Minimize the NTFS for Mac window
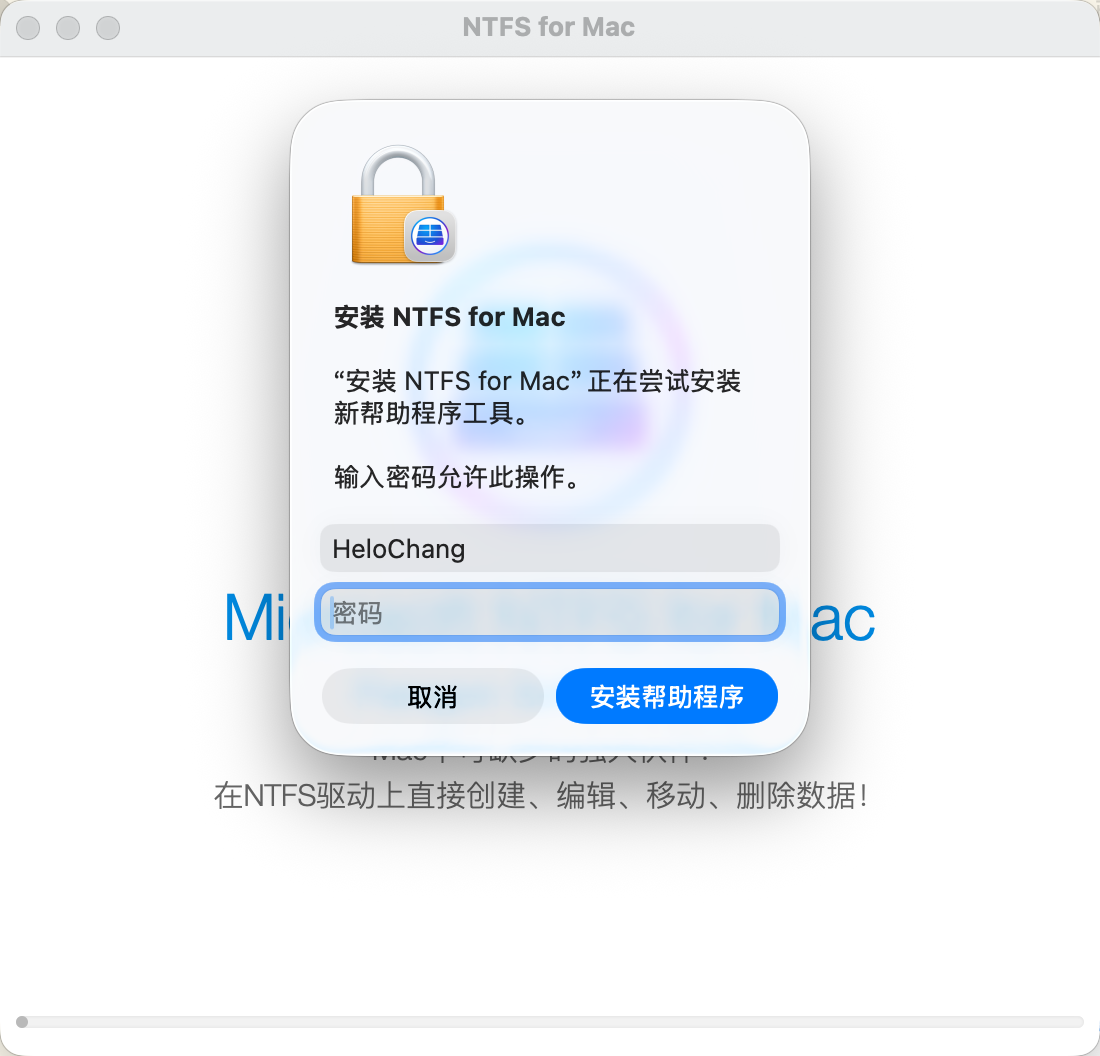This screenshot has height=1056, width=1100. coord(68,28)
